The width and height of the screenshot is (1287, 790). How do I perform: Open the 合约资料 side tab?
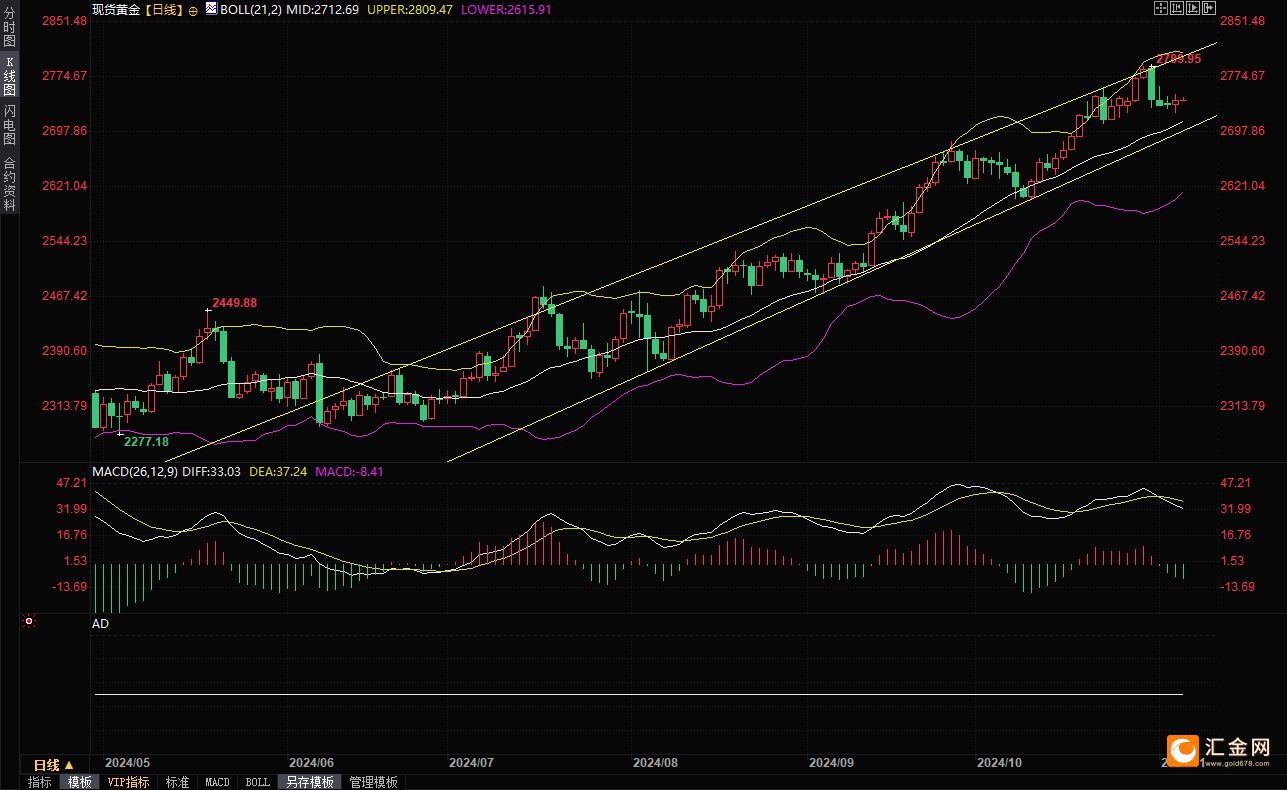(9, 183)
